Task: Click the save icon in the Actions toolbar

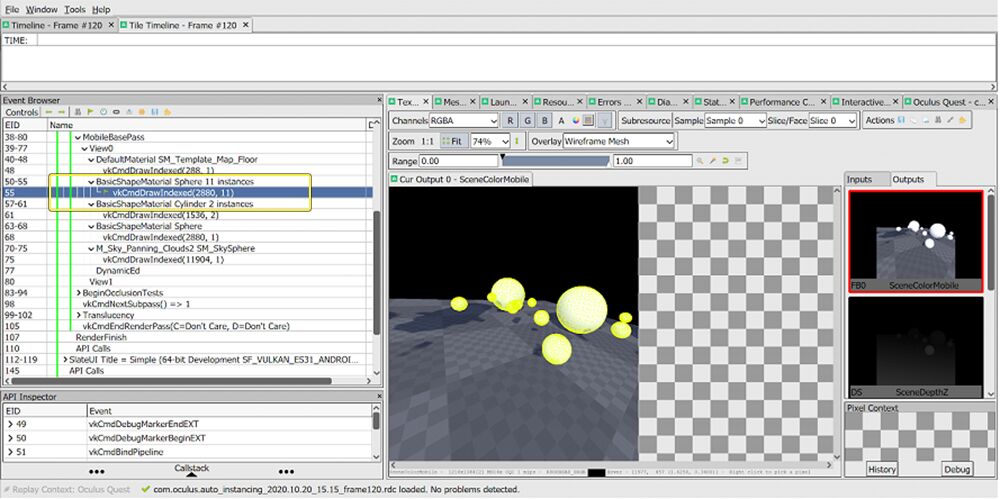Action: coord(902,120)
